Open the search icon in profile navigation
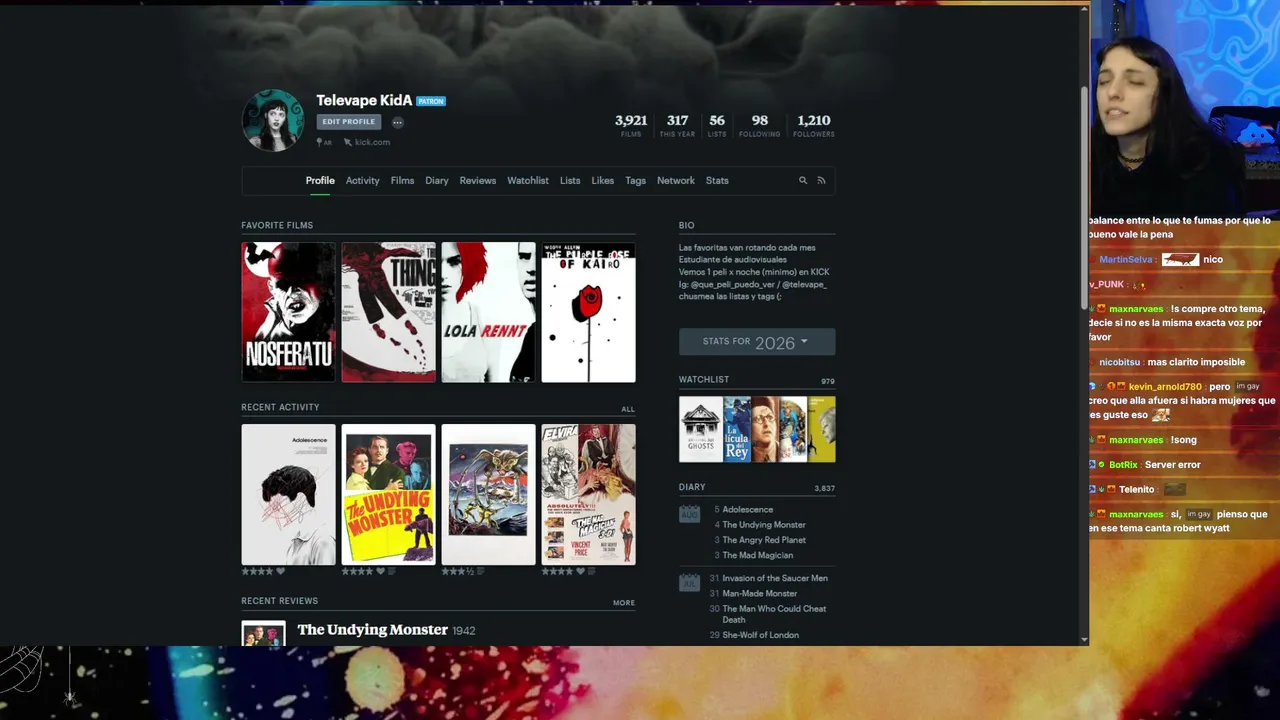Viewport: 1280px width, 720px height. pyautogui.click(x=802, y=181)
